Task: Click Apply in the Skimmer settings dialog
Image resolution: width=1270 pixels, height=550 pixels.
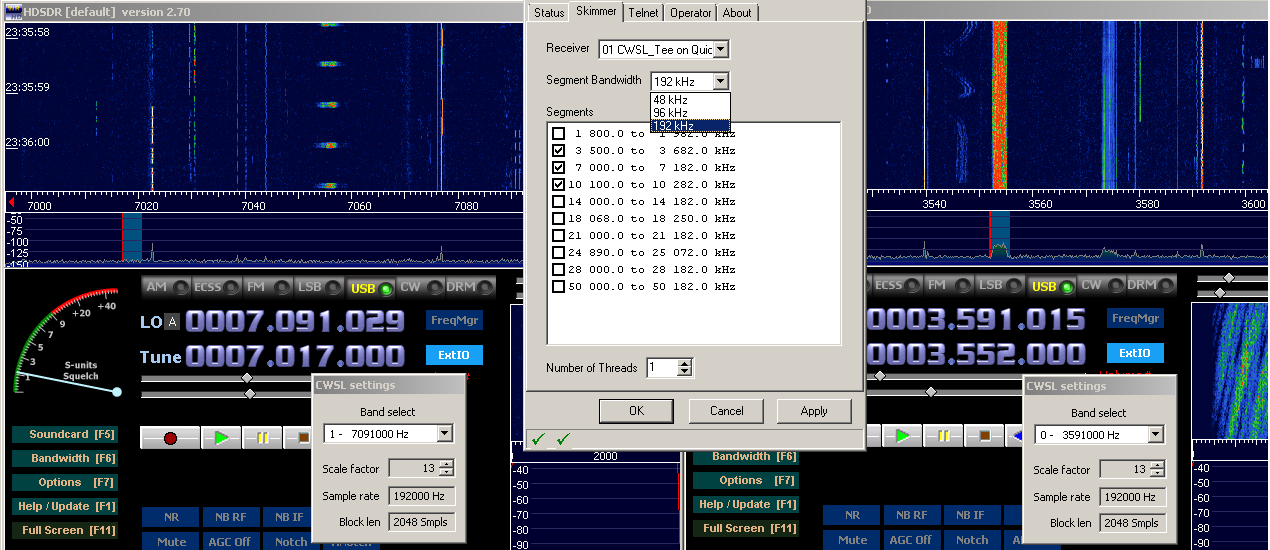Action: click(814, 411)
